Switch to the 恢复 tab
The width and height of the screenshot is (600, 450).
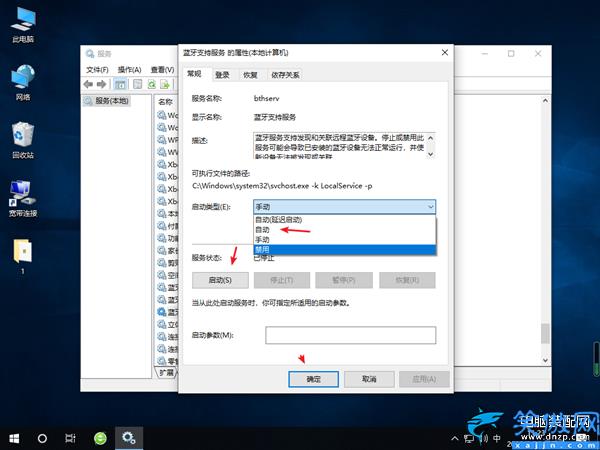pos(251,75)
